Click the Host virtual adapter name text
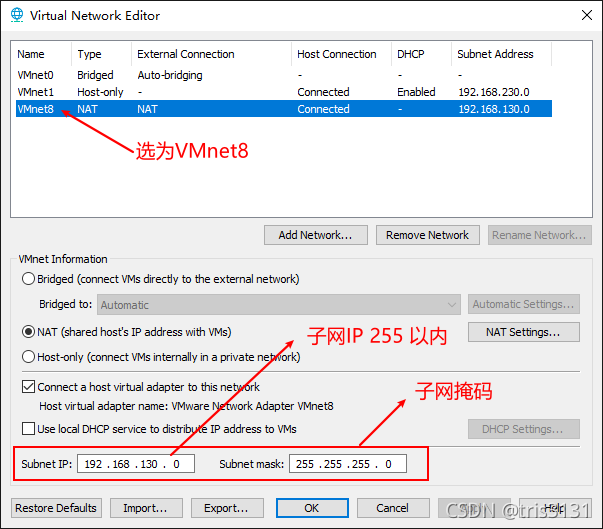 (187, 406)
